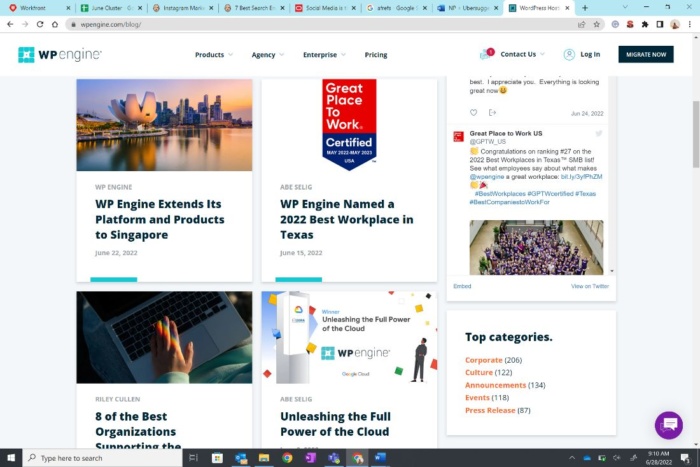Open a new browser tab with plus
Screen dimensions: 700x467
point(585,8)
